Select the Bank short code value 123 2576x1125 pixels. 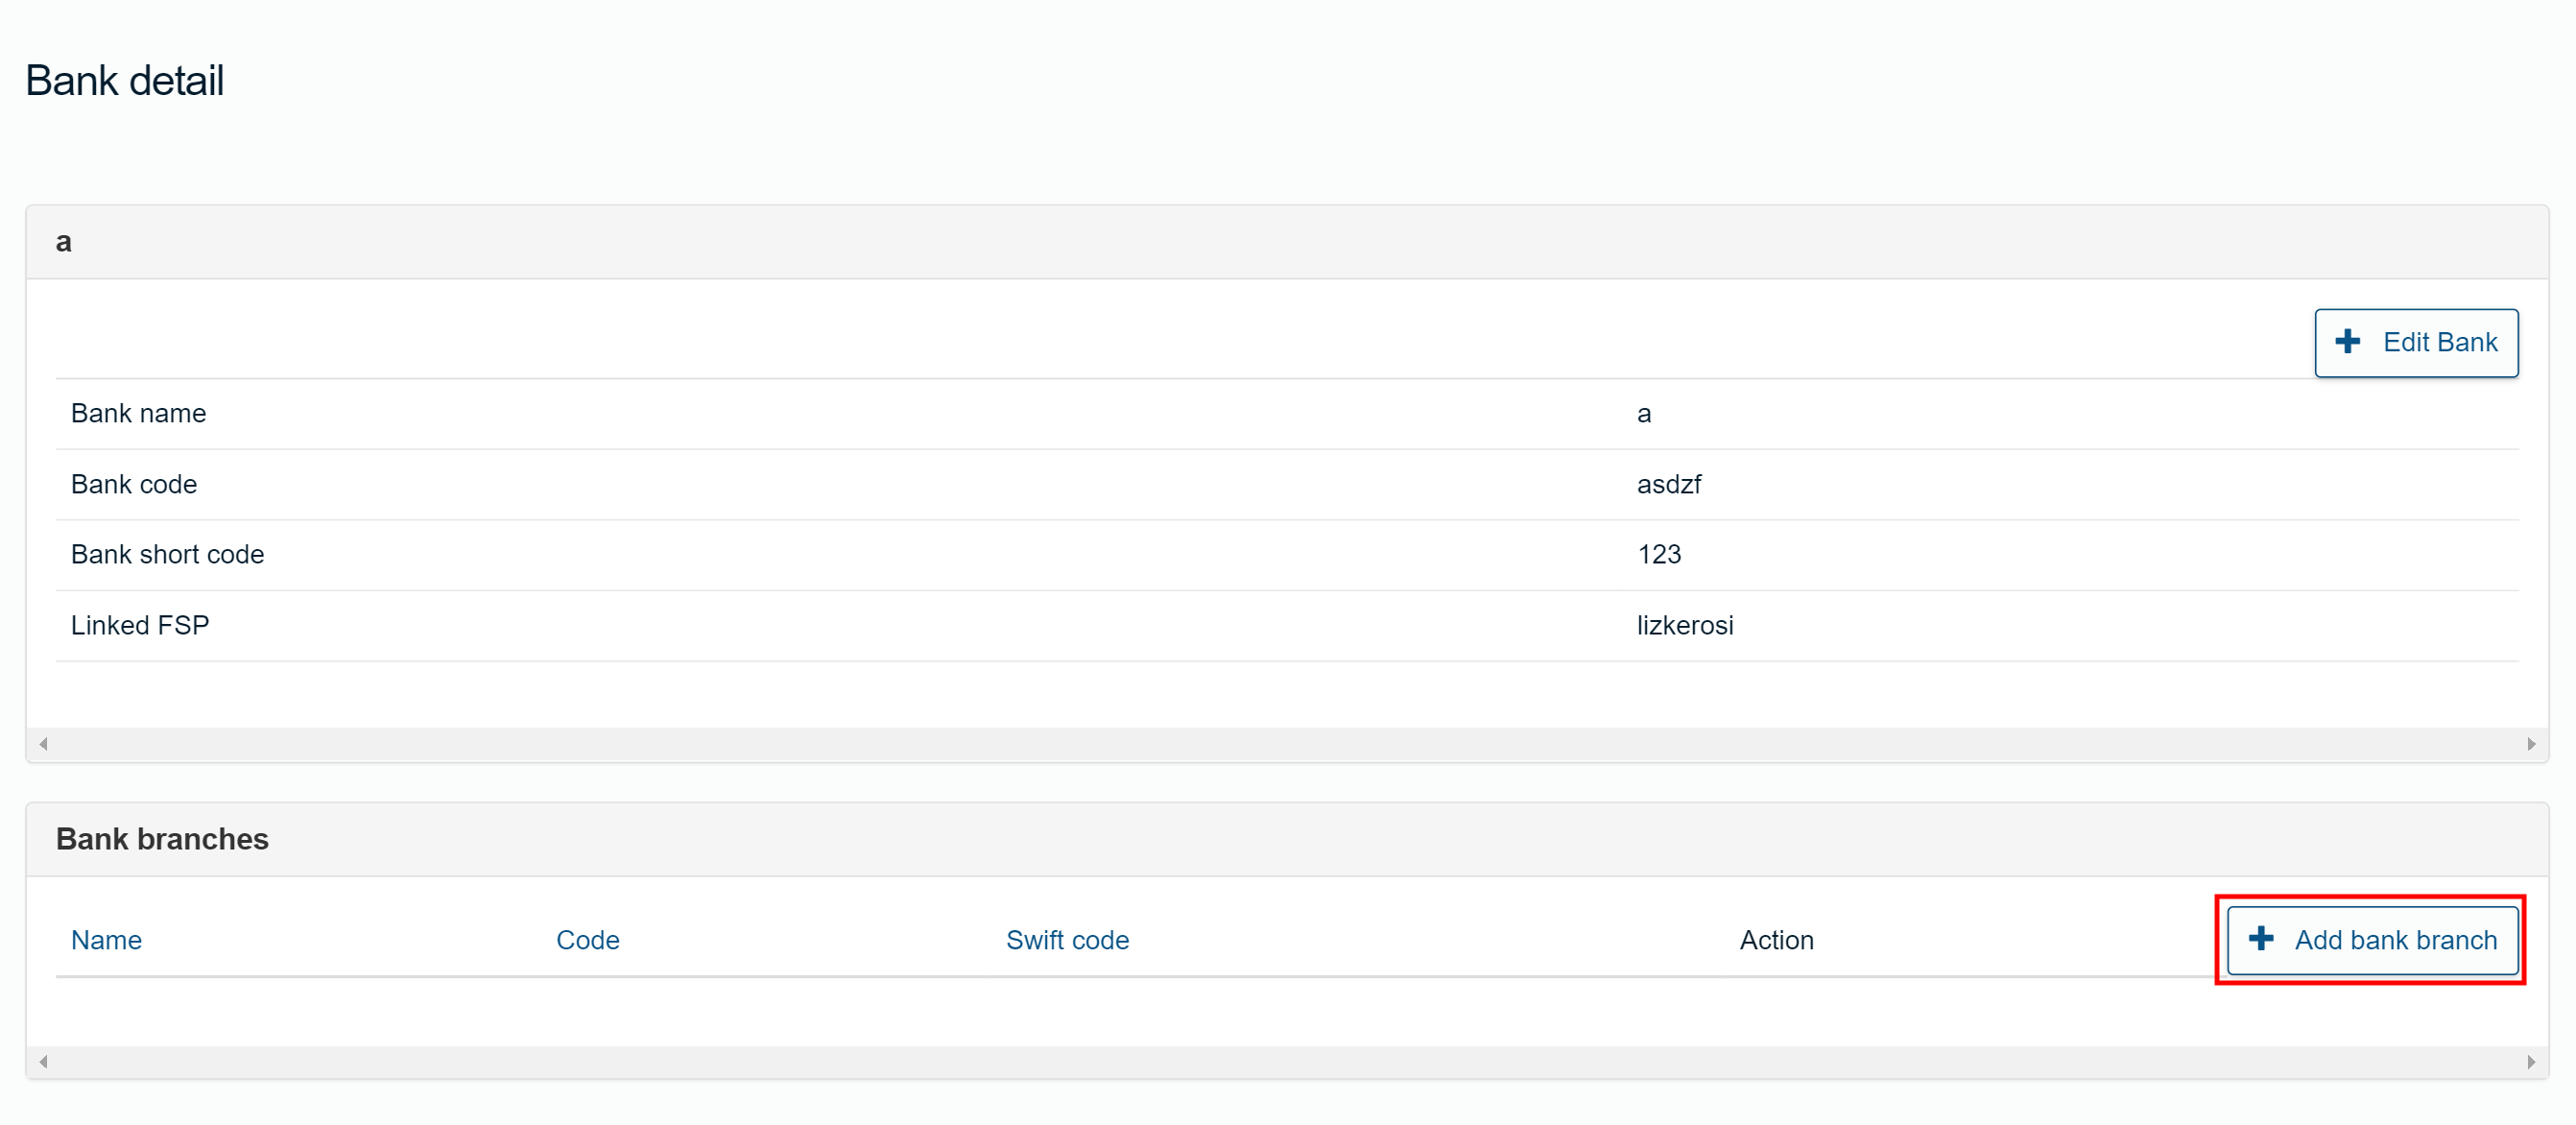point(1659,554)
